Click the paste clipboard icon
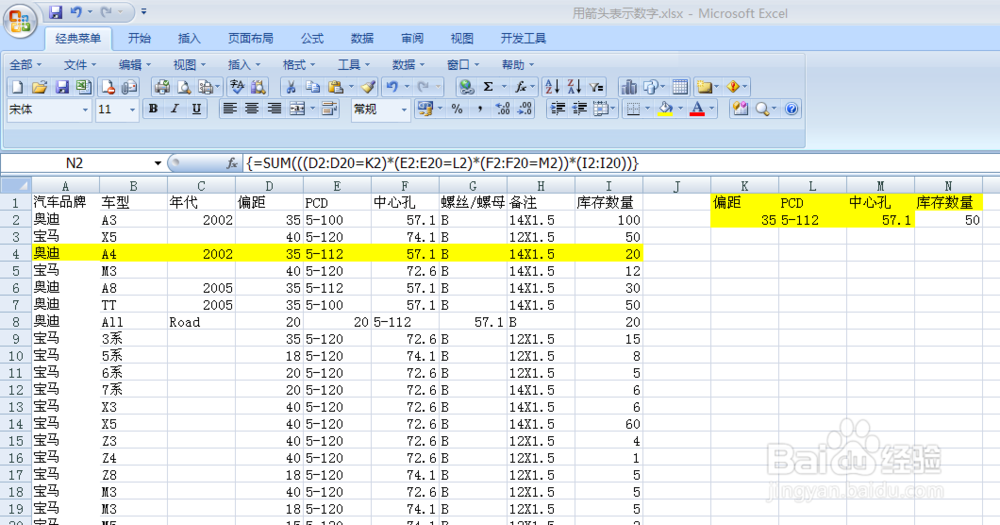 click(334, 87)
